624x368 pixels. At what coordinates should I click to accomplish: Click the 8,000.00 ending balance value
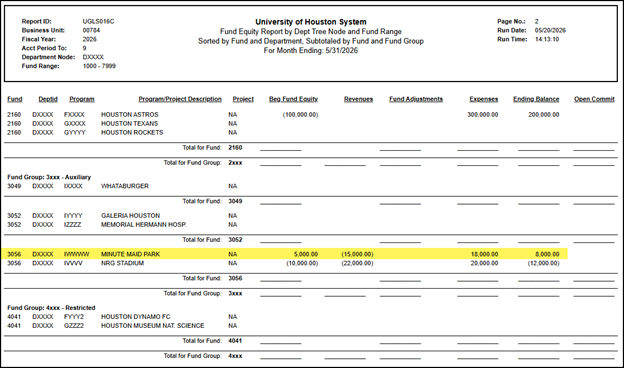[547, 254]
